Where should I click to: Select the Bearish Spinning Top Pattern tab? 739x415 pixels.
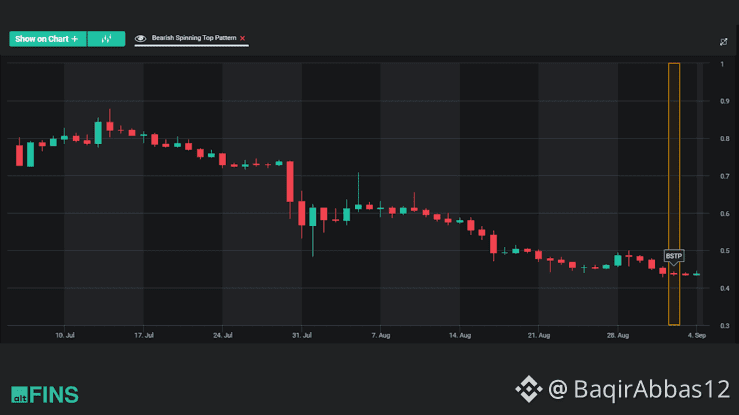click(x=191, y=38)
